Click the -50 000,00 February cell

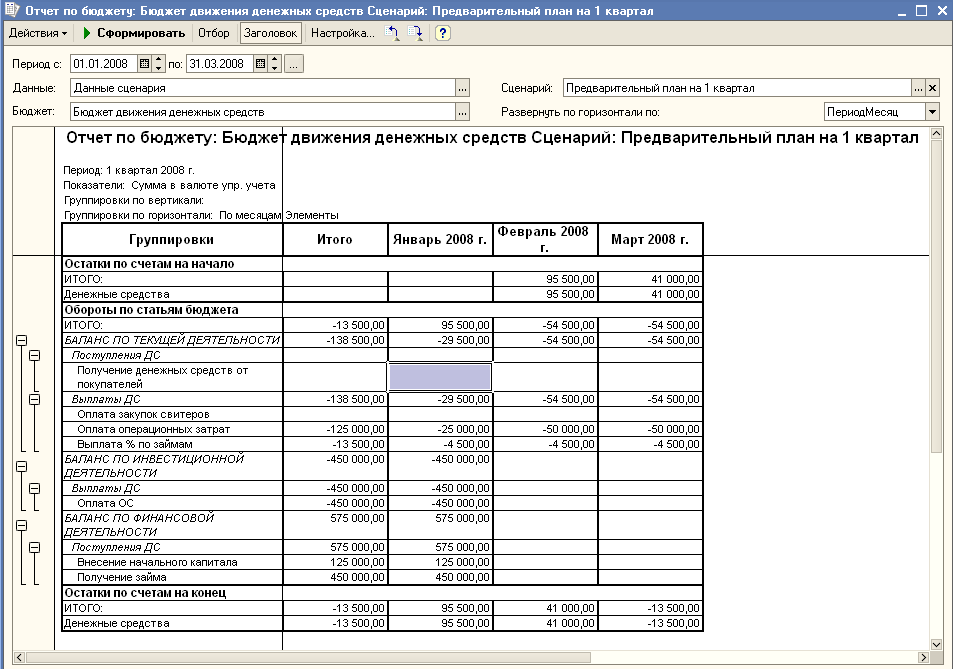click(545, 429)
